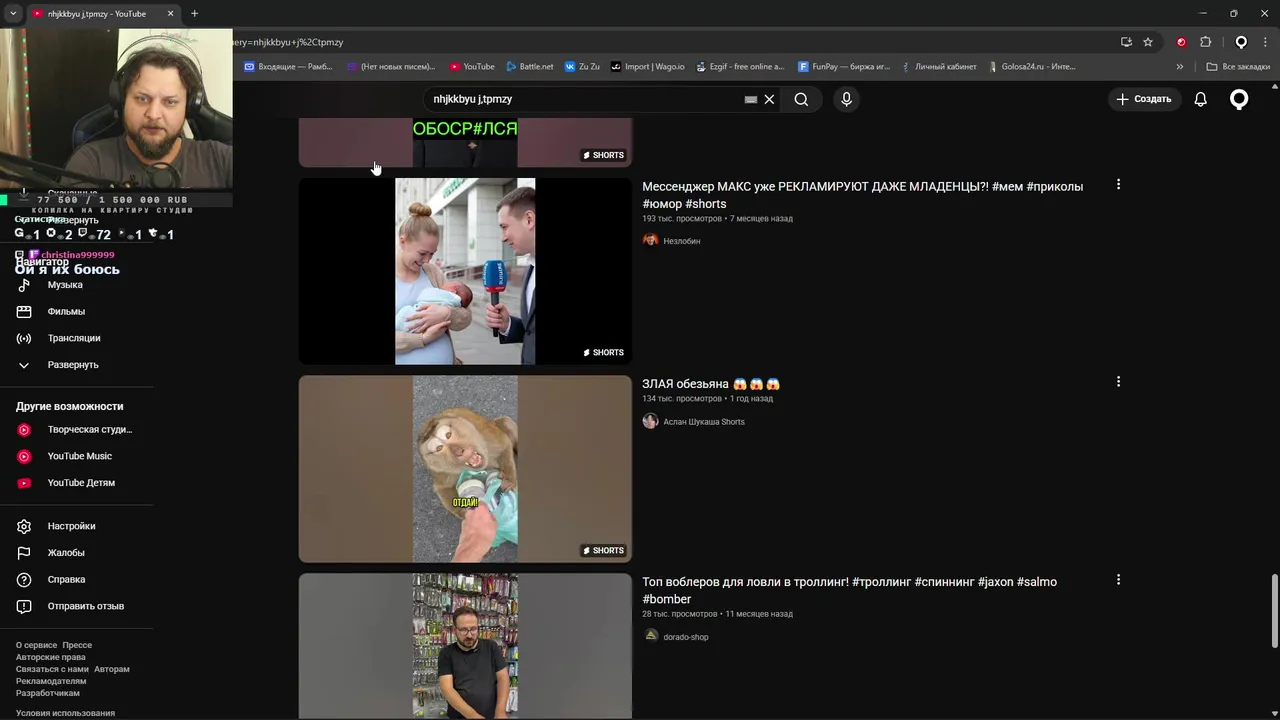Viewport: 1280px width, 720px height.
Task: Click Рекламодателям footer link
Action: pyautogui.click(x=51, y=681)
